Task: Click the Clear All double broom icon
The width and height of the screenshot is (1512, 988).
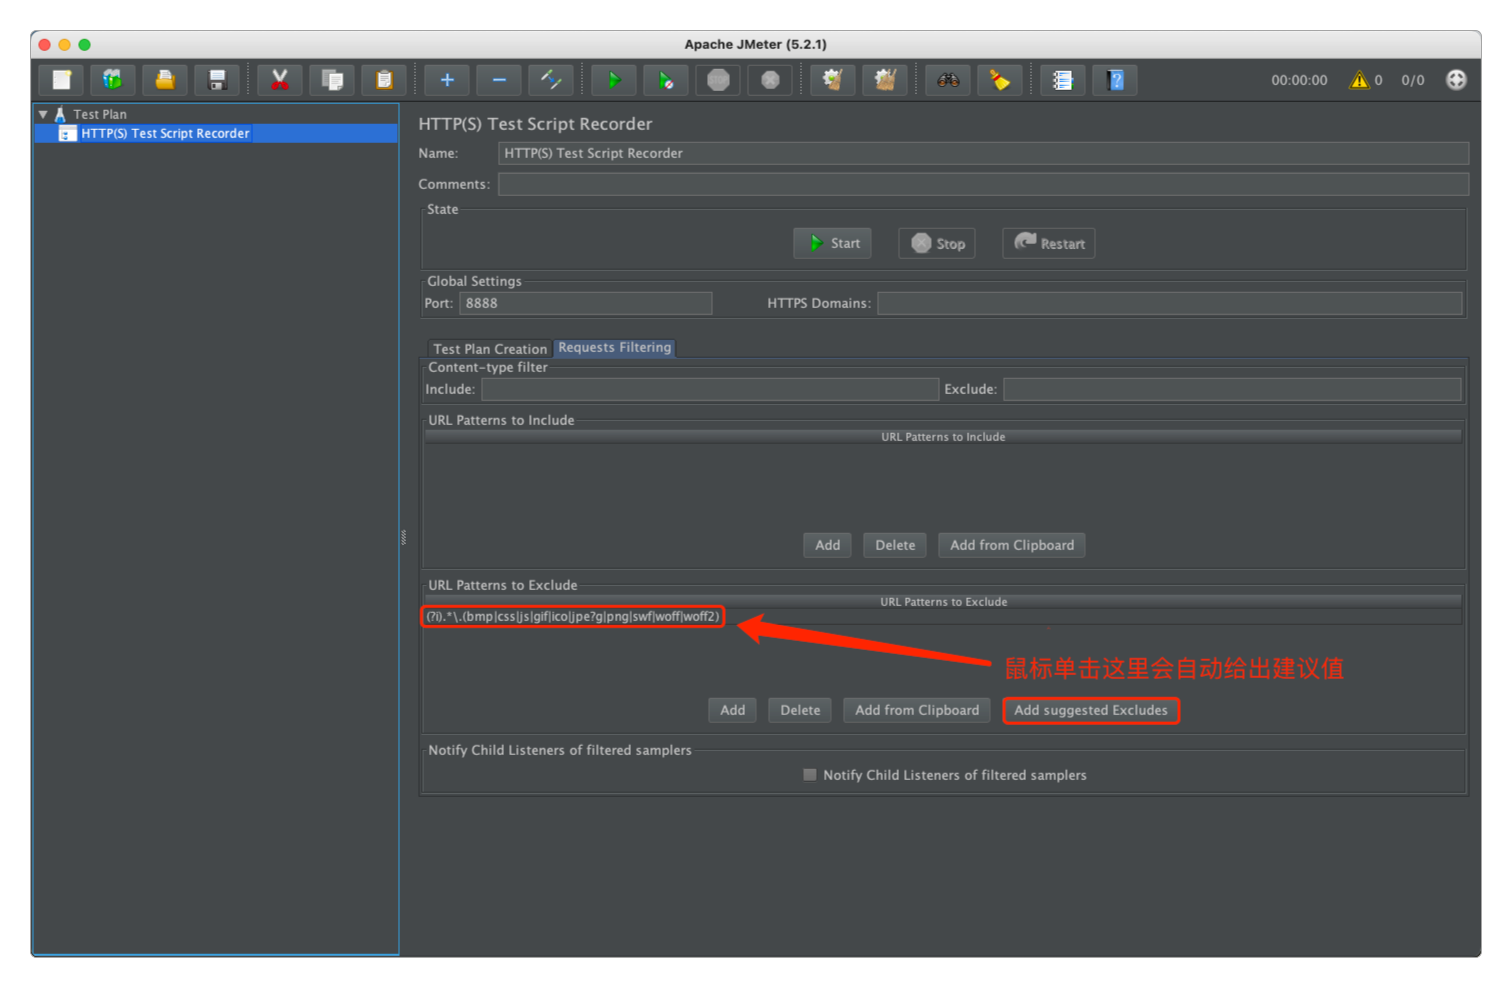Action: (x=885, y=80)
